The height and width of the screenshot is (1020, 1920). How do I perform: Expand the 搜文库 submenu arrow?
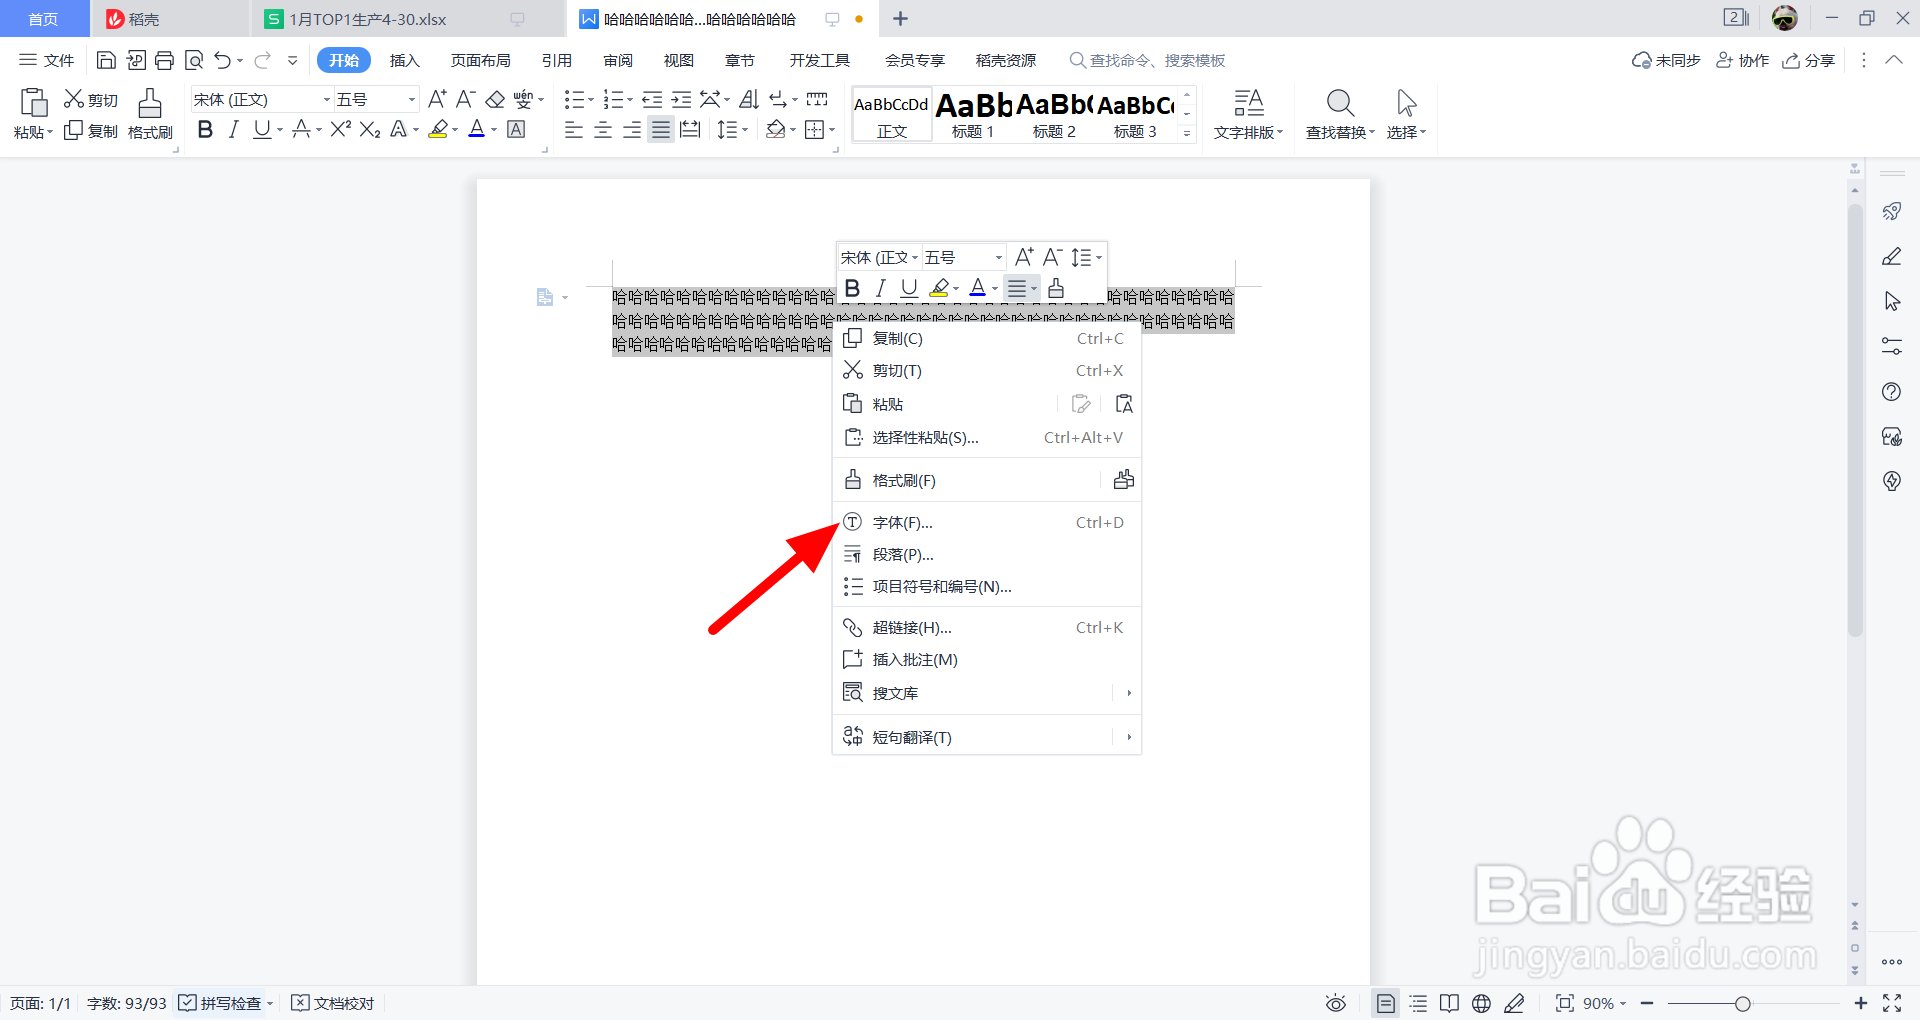coord(1129,693)
